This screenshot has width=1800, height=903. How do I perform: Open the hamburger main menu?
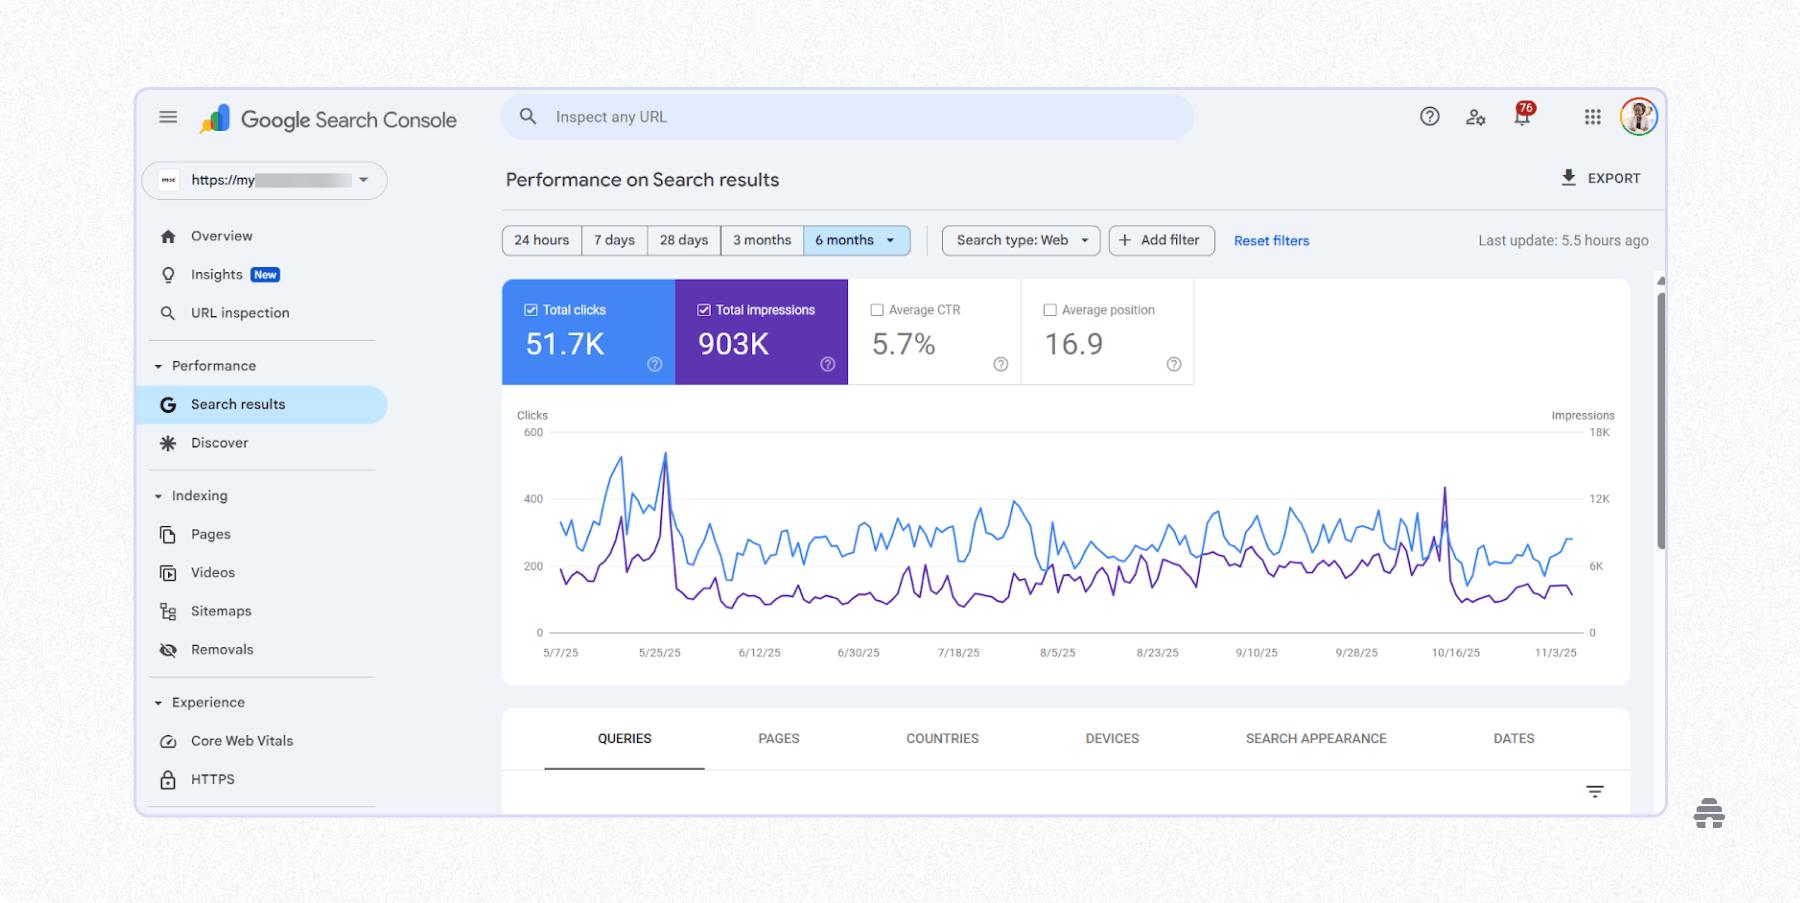click(x=168, y=117)
